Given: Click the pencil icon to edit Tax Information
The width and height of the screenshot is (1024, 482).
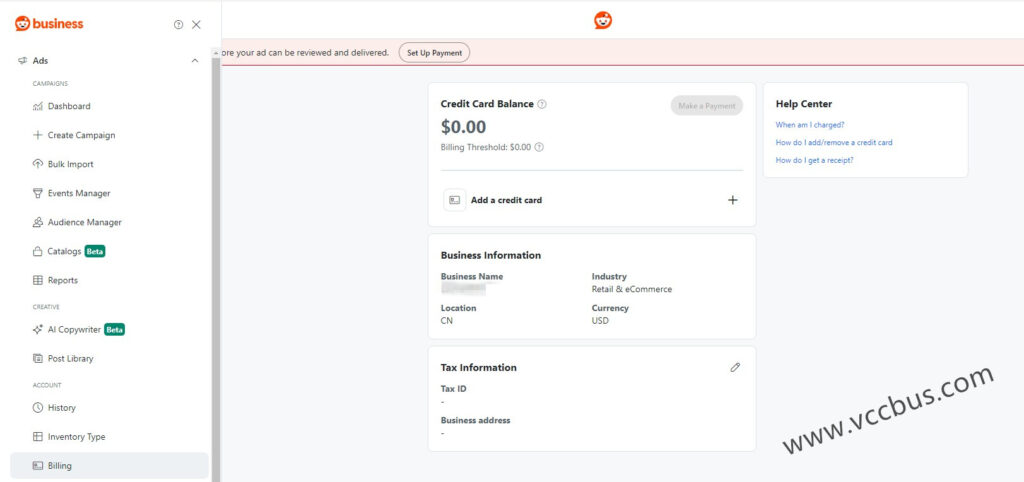Looking at the screenshot, I should 735,367.
